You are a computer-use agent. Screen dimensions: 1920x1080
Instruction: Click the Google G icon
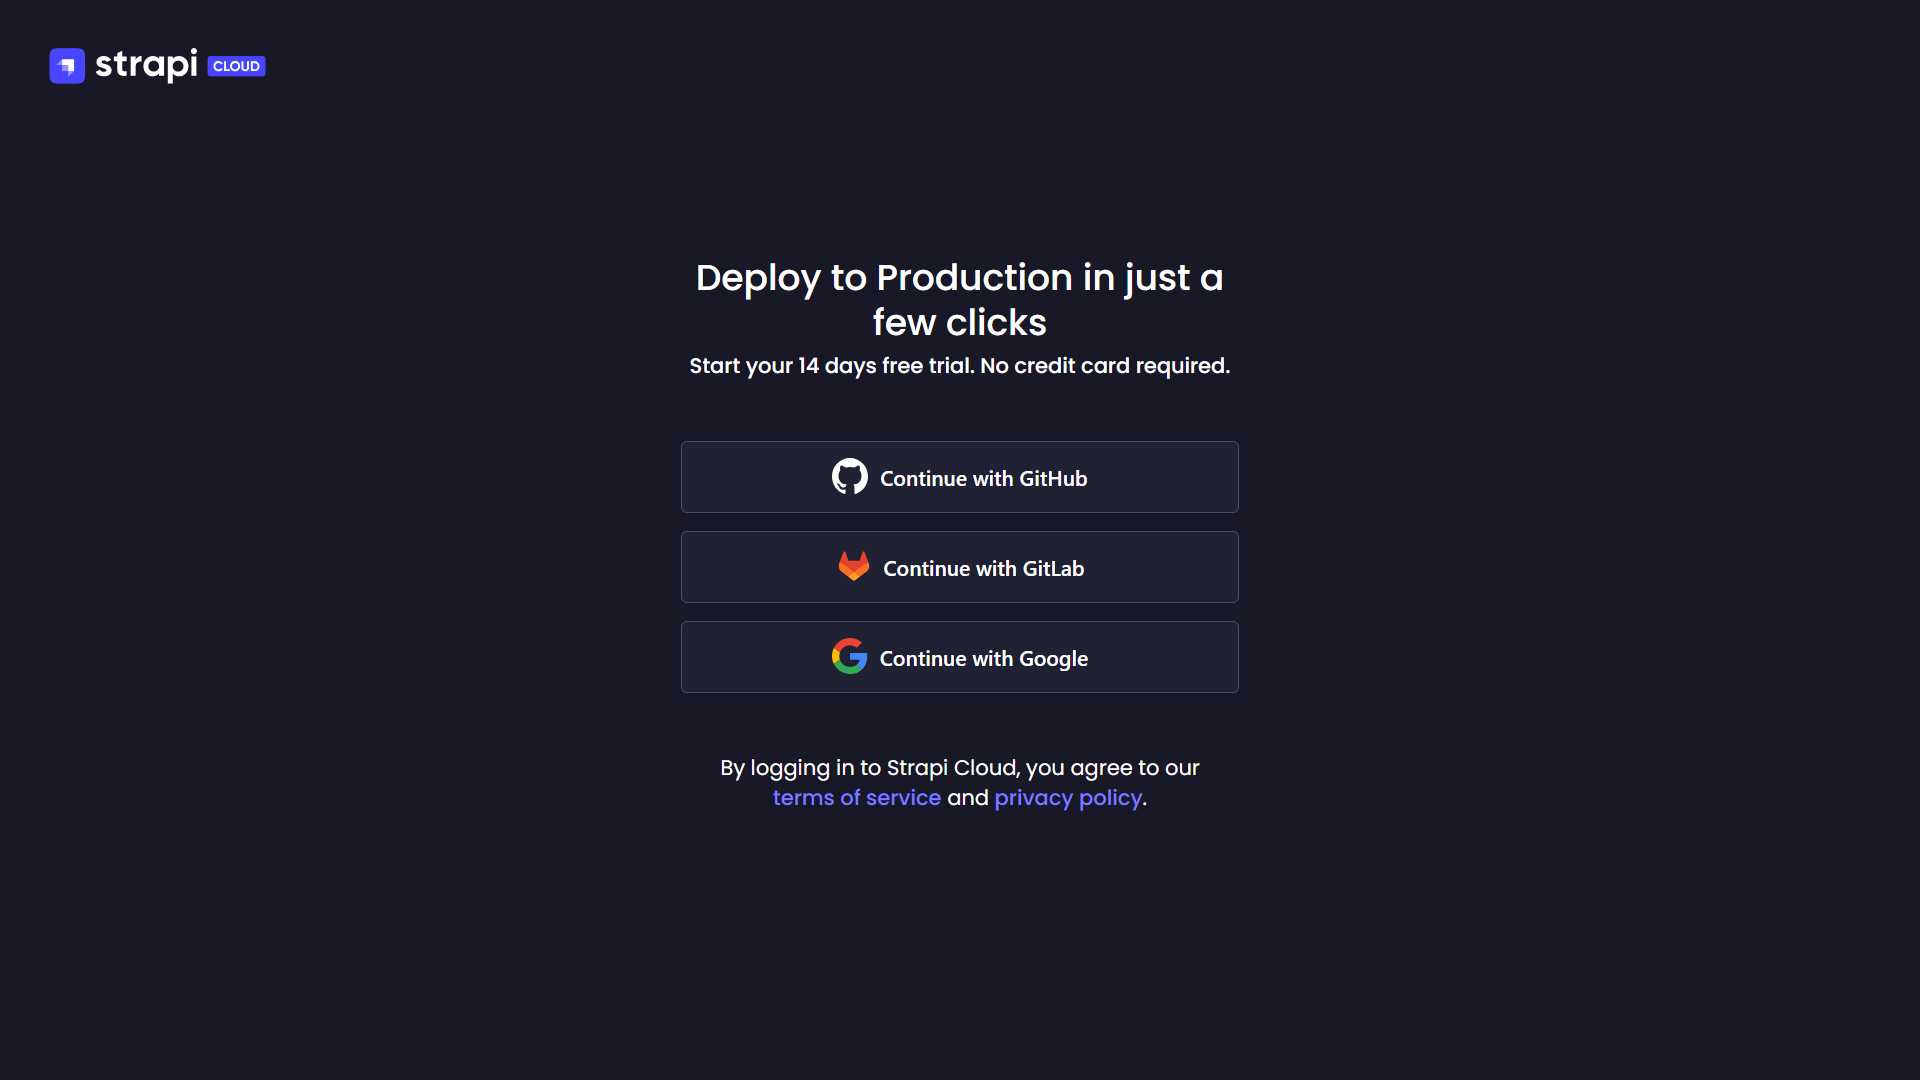click(x=850, y=657)
